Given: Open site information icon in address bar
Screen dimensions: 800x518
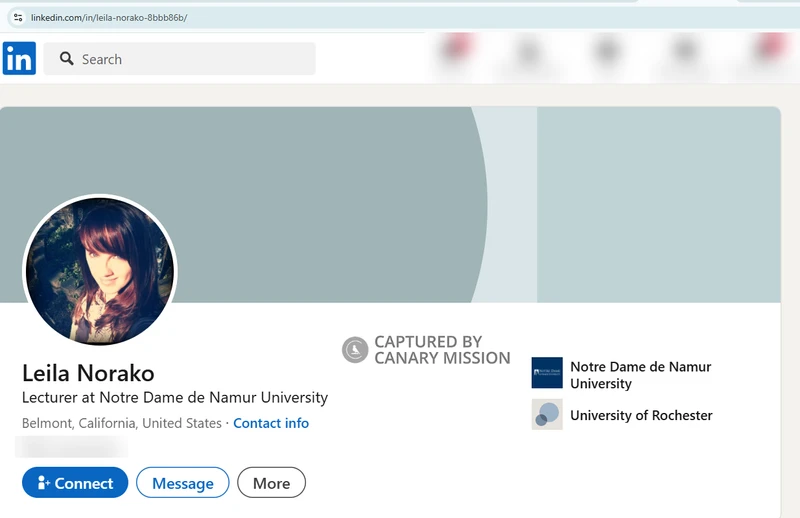Looking at the screenshot, I should click(18, 18).
